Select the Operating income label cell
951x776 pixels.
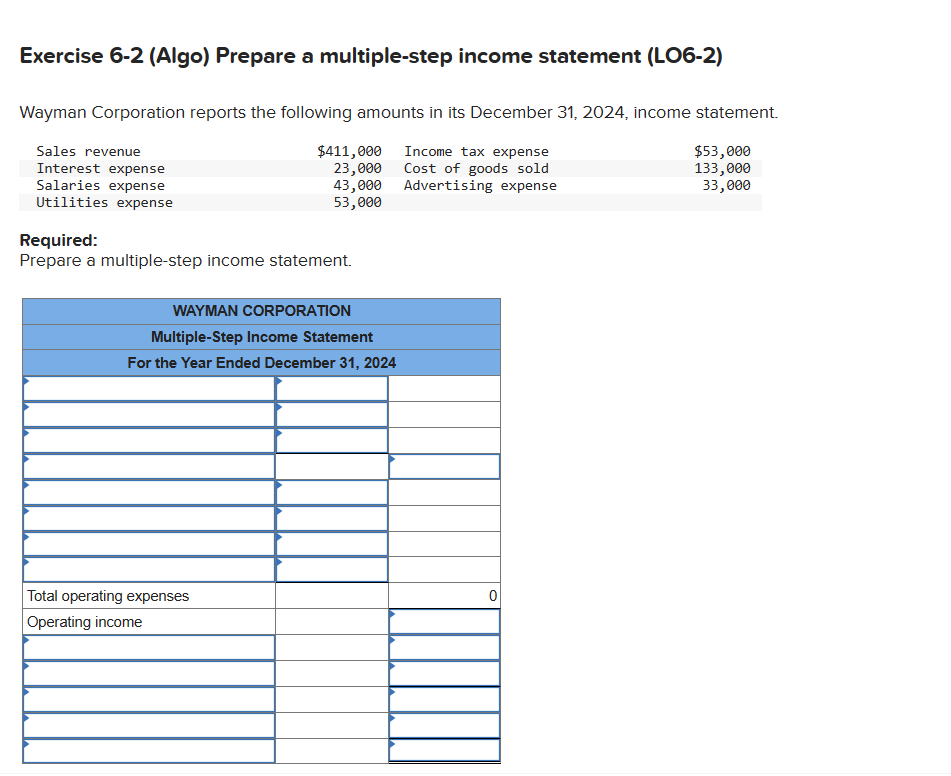coord(148,621)
